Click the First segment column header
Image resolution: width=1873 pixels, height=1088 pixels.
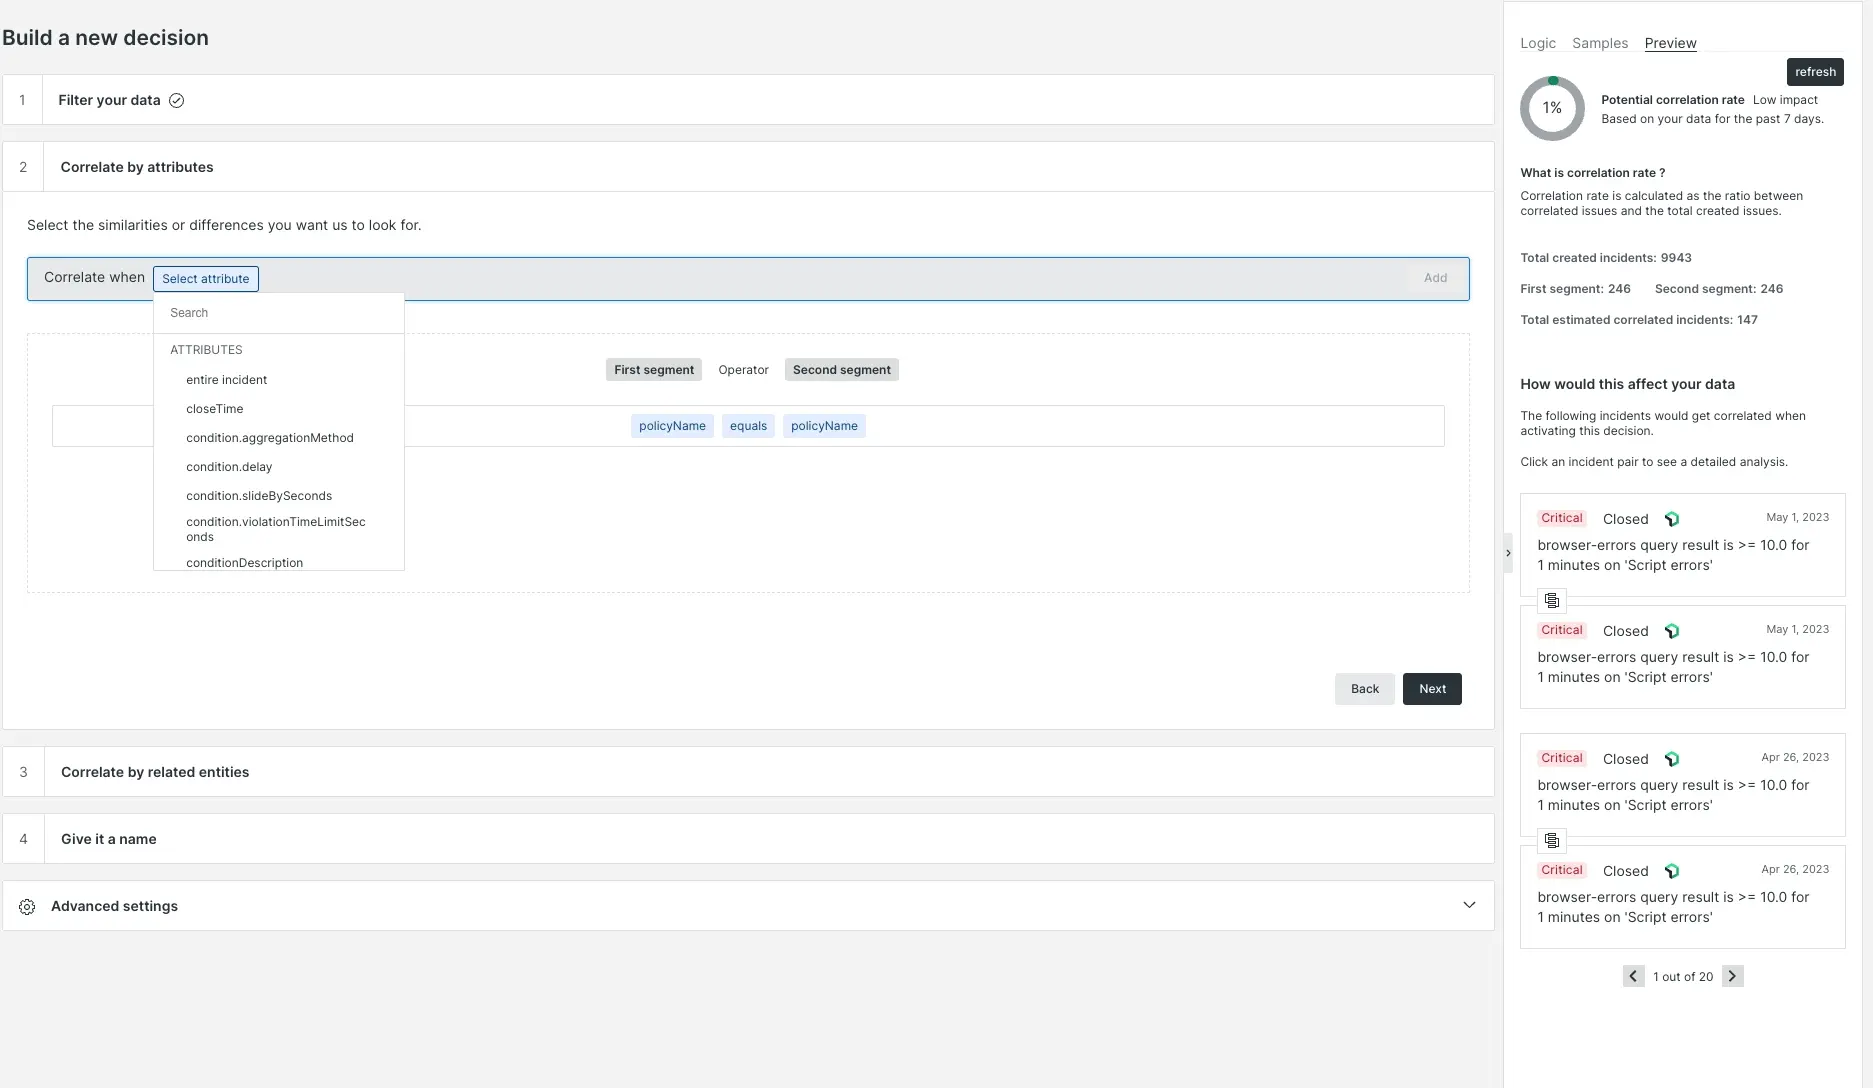[x=654, y=370]
